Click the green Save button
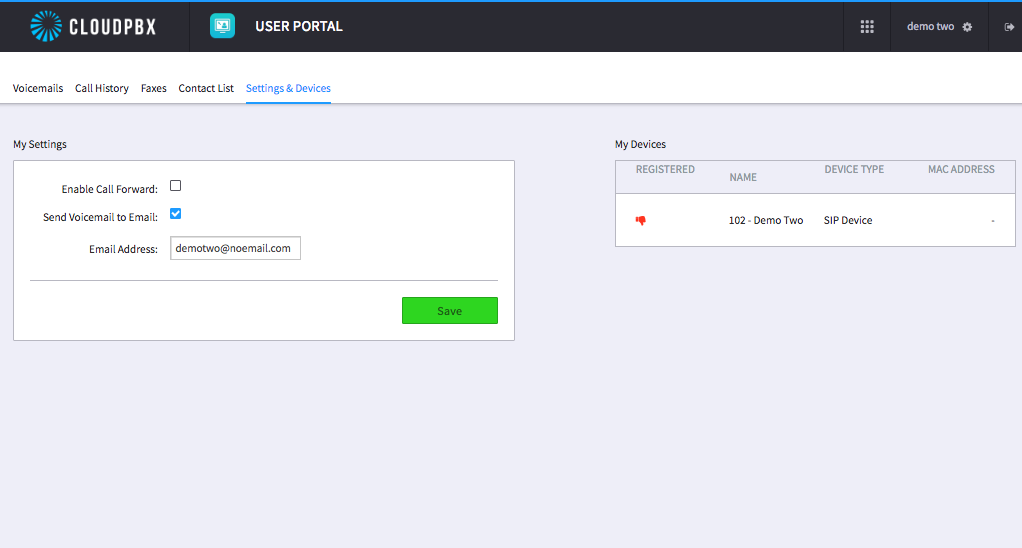 tap(450, 311)
